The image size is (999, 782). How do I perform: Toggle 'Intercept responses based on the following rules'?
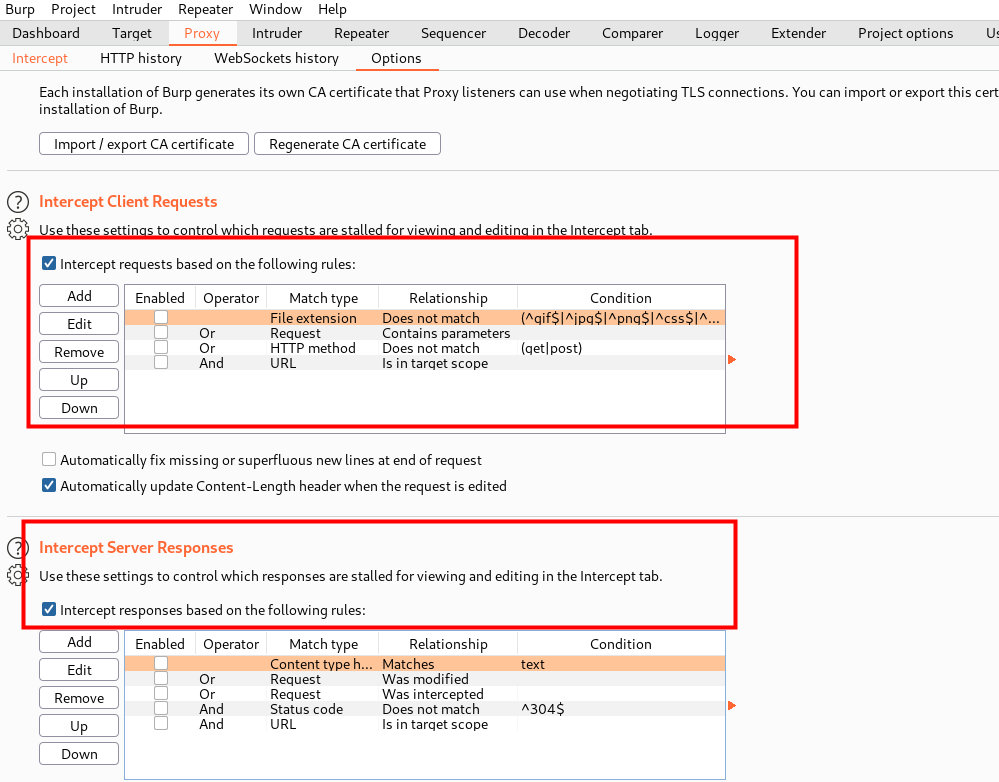[x=49, y=609]
